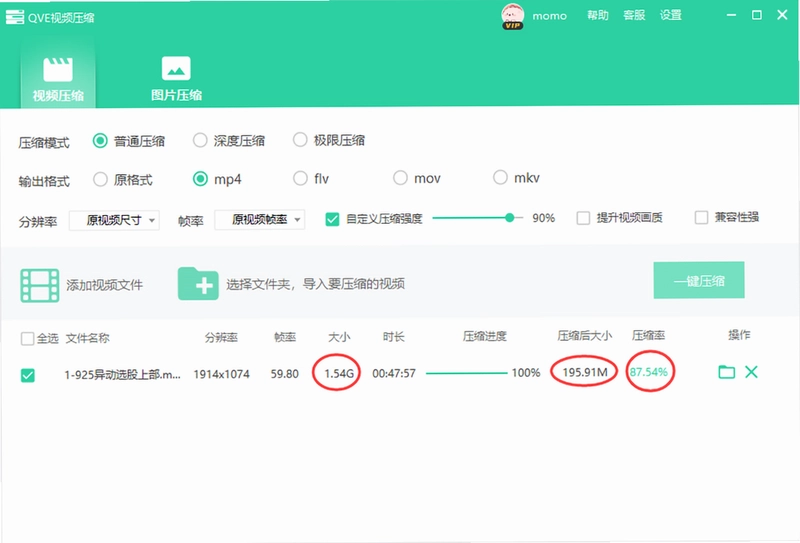Image resolution: width=800 pixels, height=543 pixels.
Task: Click the 压缩进度 column header
Action: click(x=485, y=336)
